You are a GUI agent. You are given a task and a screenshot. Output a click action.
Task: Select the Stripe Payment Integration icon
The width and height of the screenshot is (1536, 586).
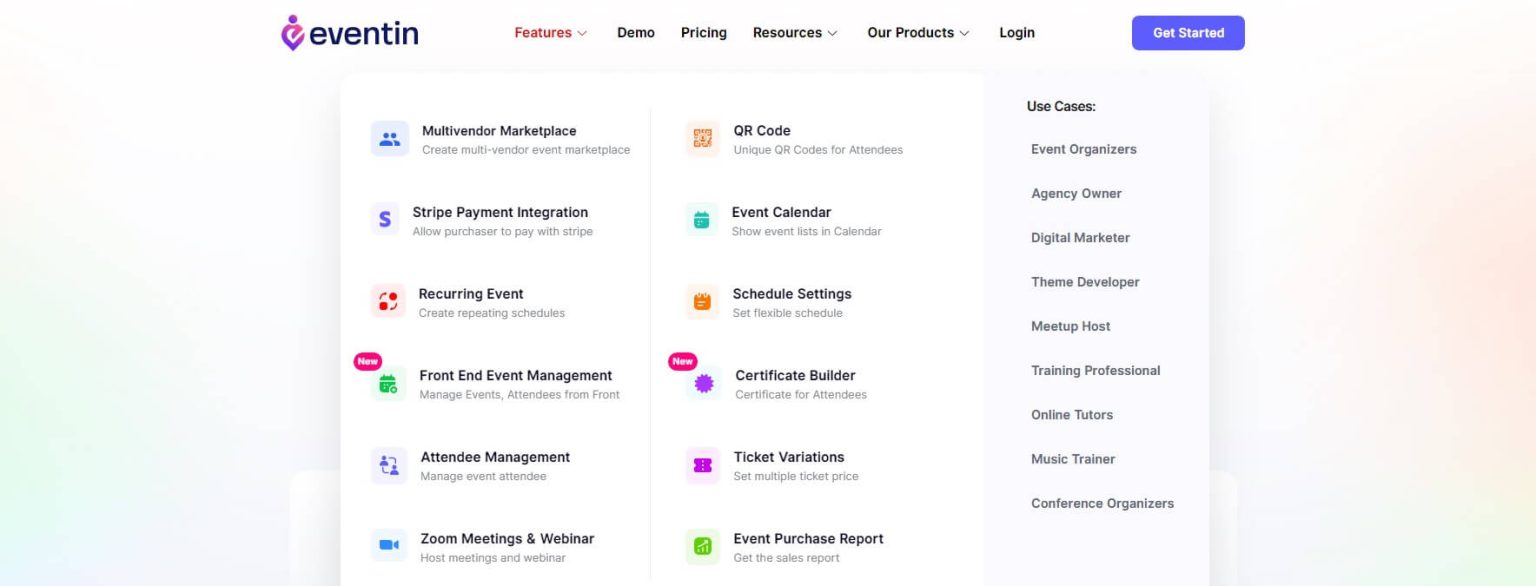pos(386,219)
